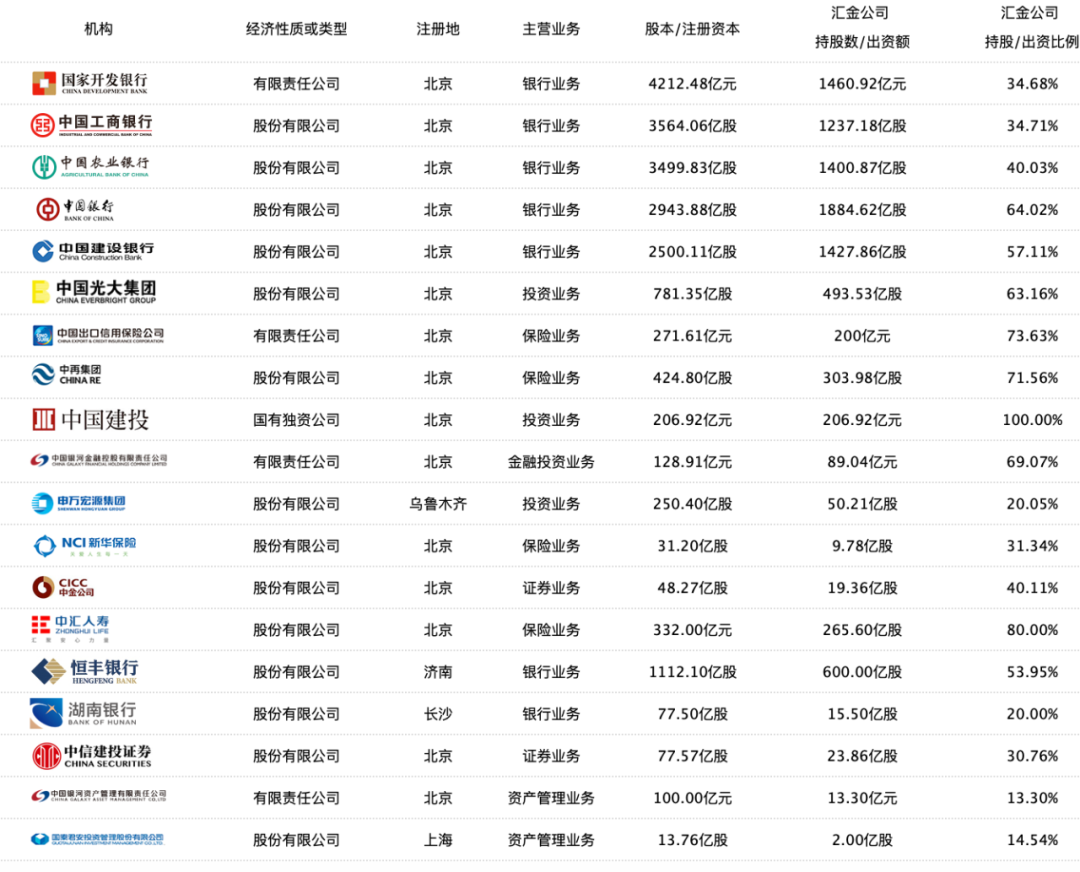Click the 湖南银行 Bank of Hunan logo
The width and height of the screenshot is (1080, 872).
83,714
